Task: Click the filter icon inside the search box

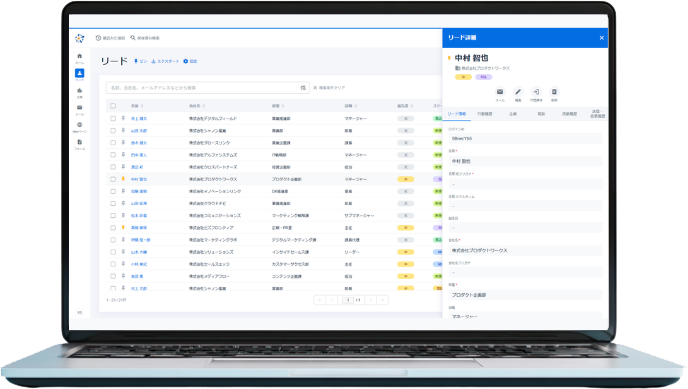Action: [303, 88]
